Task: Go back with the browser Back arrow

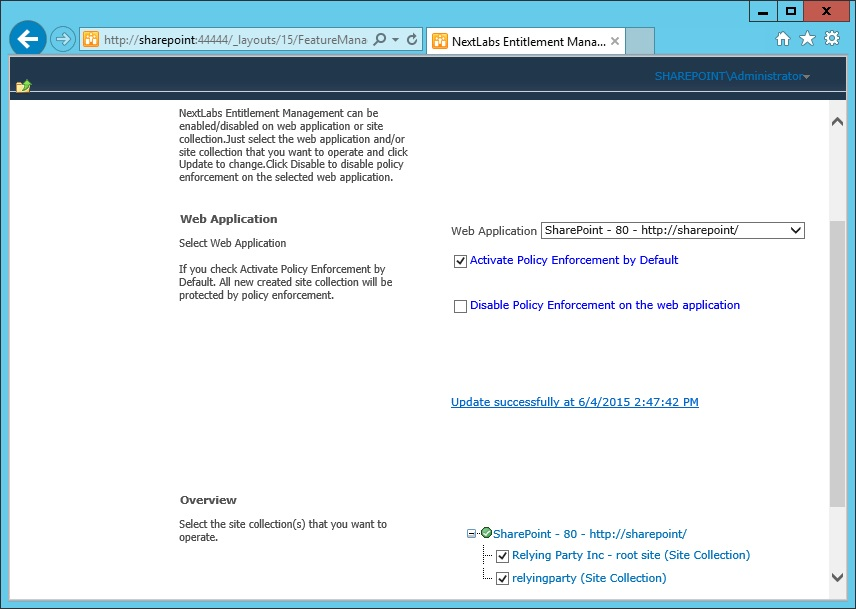Action: (28, 39)
